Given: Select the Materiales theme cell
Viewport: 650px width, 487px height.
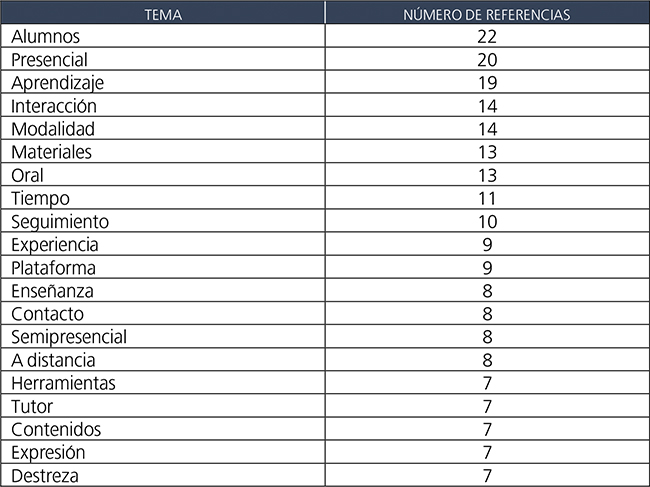Looking at the screenshot, I should [51, 152].
